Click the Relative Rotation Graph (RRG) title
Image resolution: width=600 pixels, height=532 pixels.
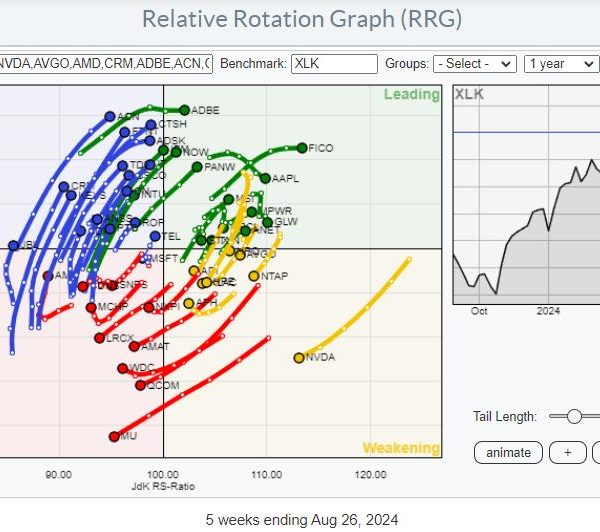(x=302, y=19)
